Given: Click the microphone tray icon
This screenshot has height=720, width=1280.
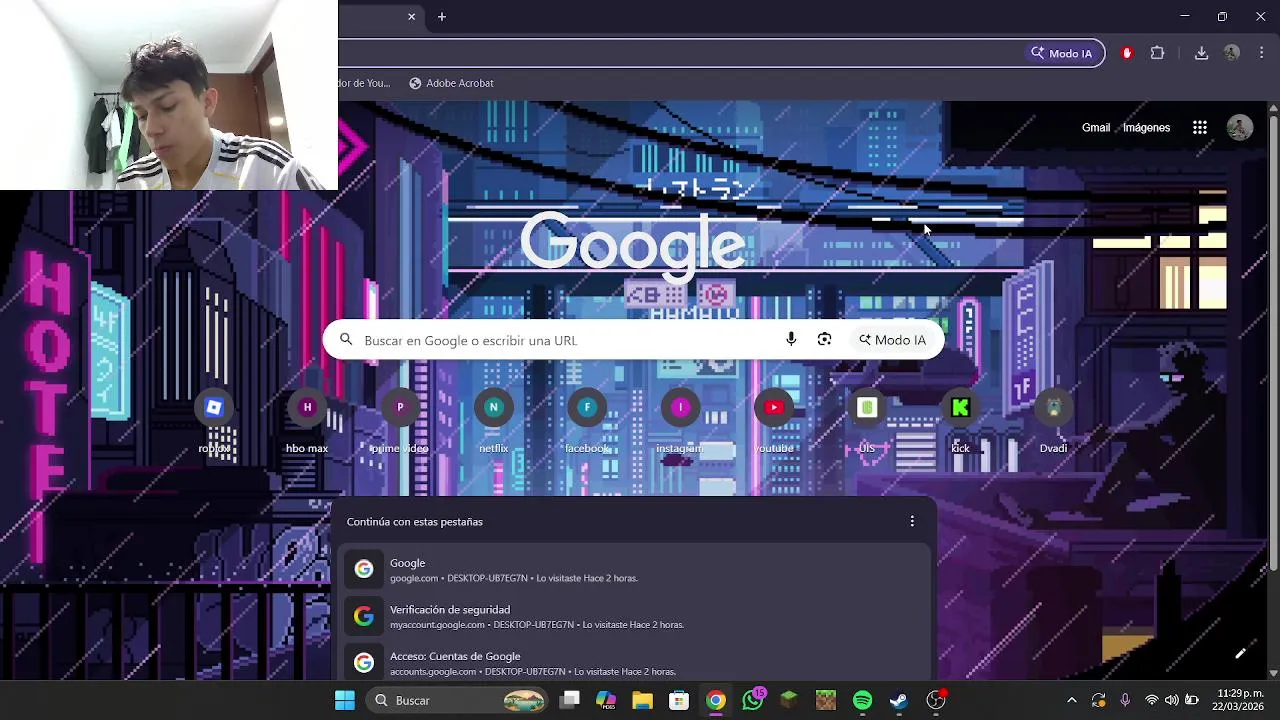Looking at the screenshot, I should [1125, 700].
